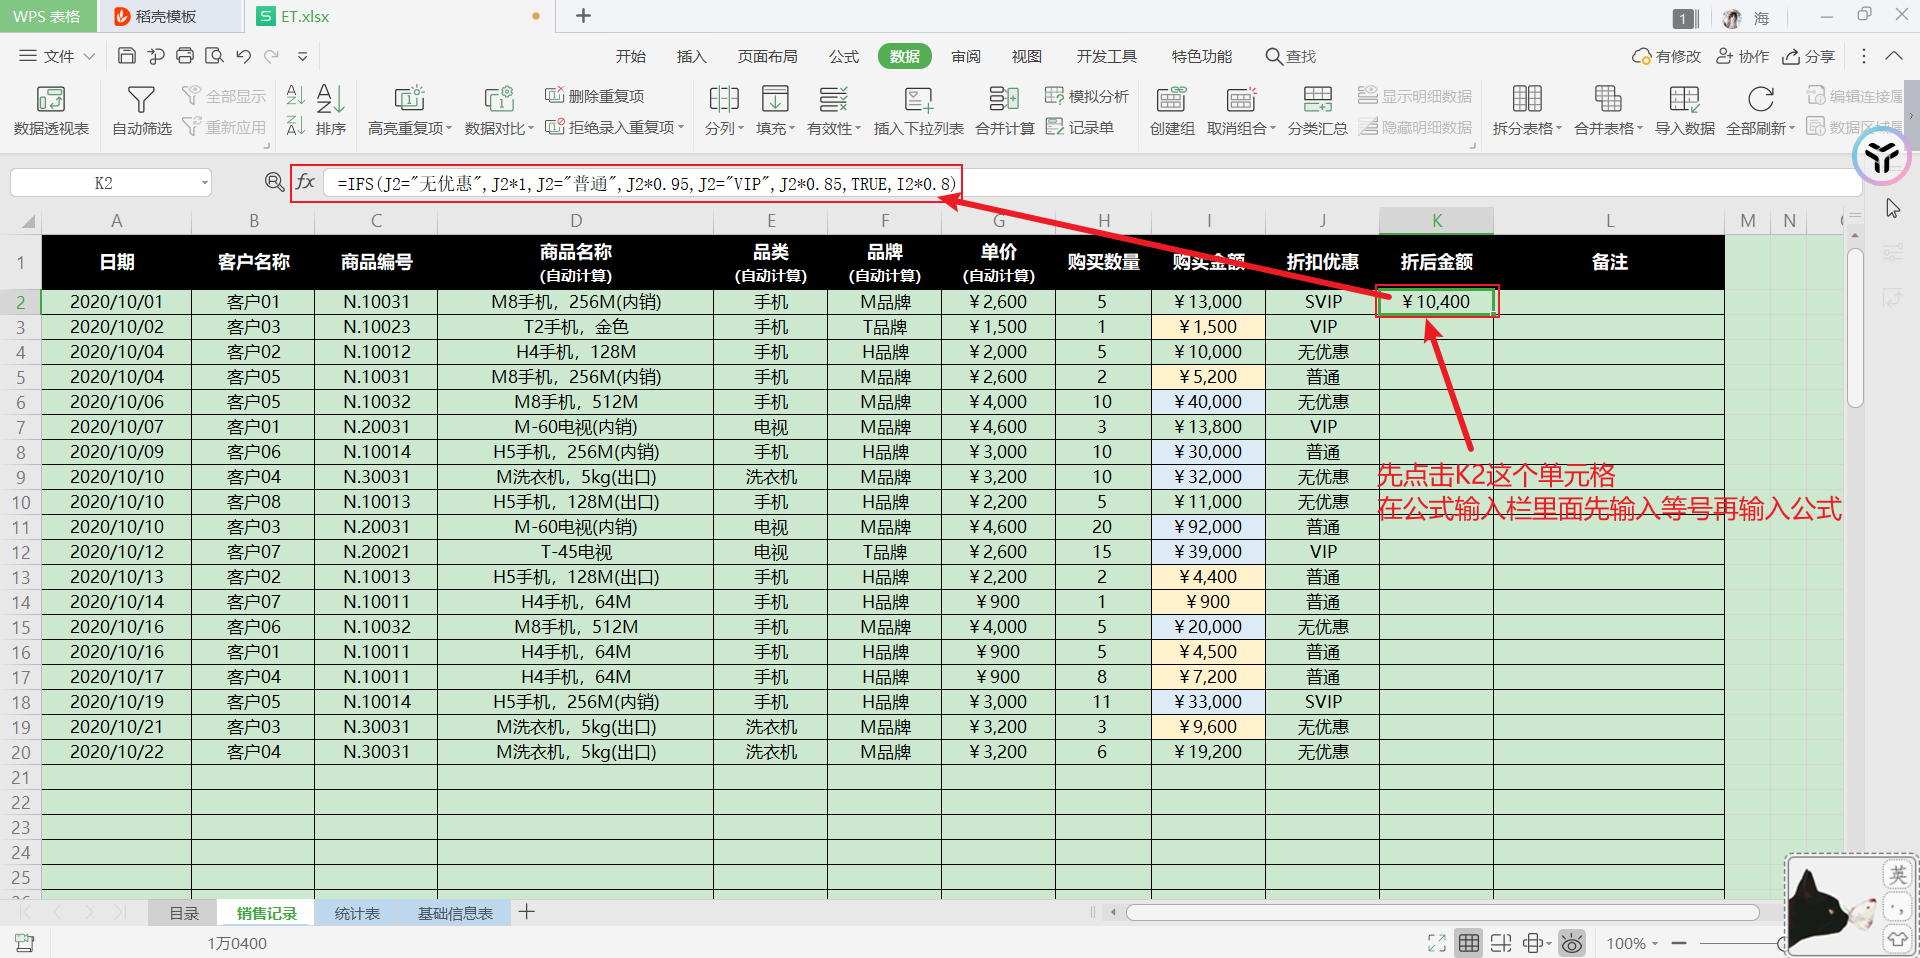The image size is (1920, 958).
Task: Click the Save icon in quick toolbar
Action: click(x=126, y=56)
